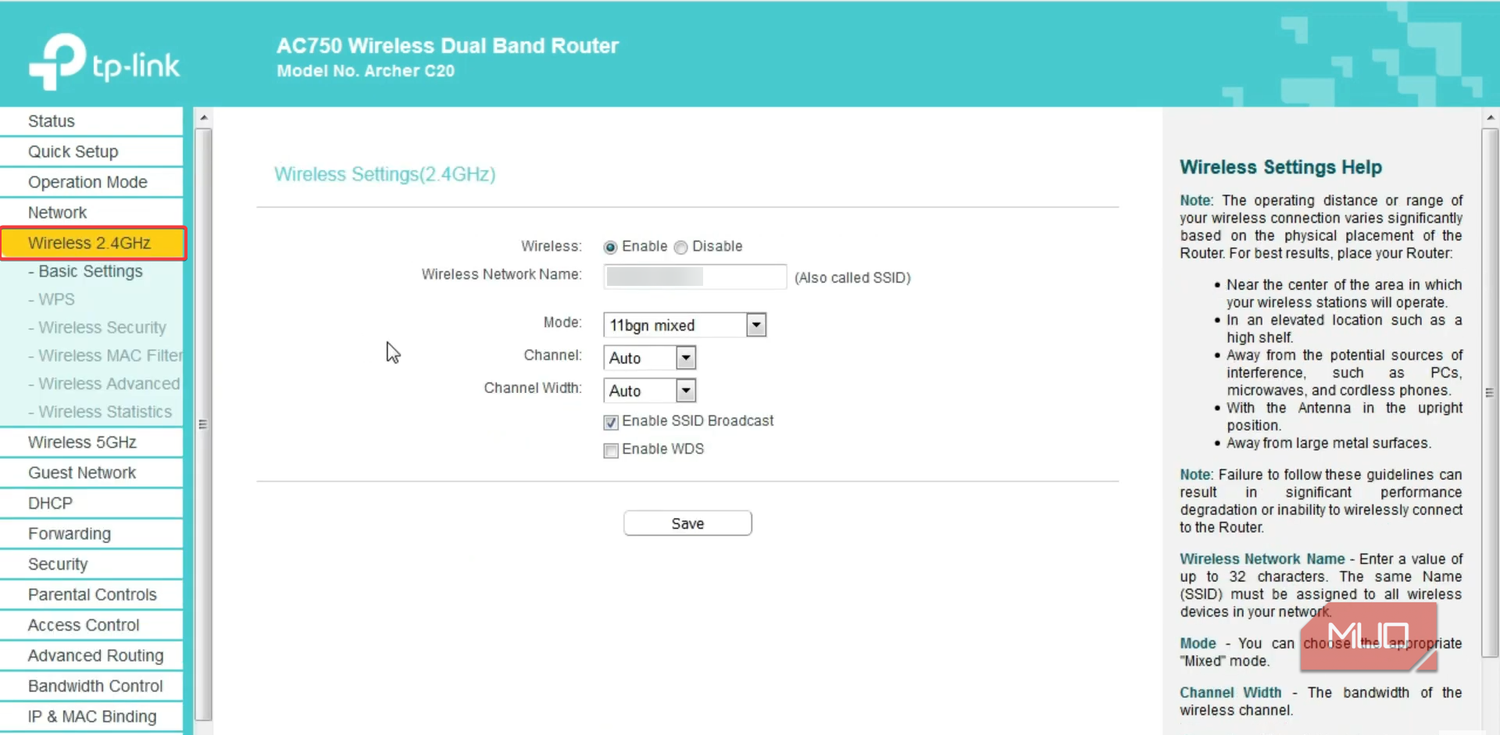Click the tp-link logo

(x=104, y=62)
